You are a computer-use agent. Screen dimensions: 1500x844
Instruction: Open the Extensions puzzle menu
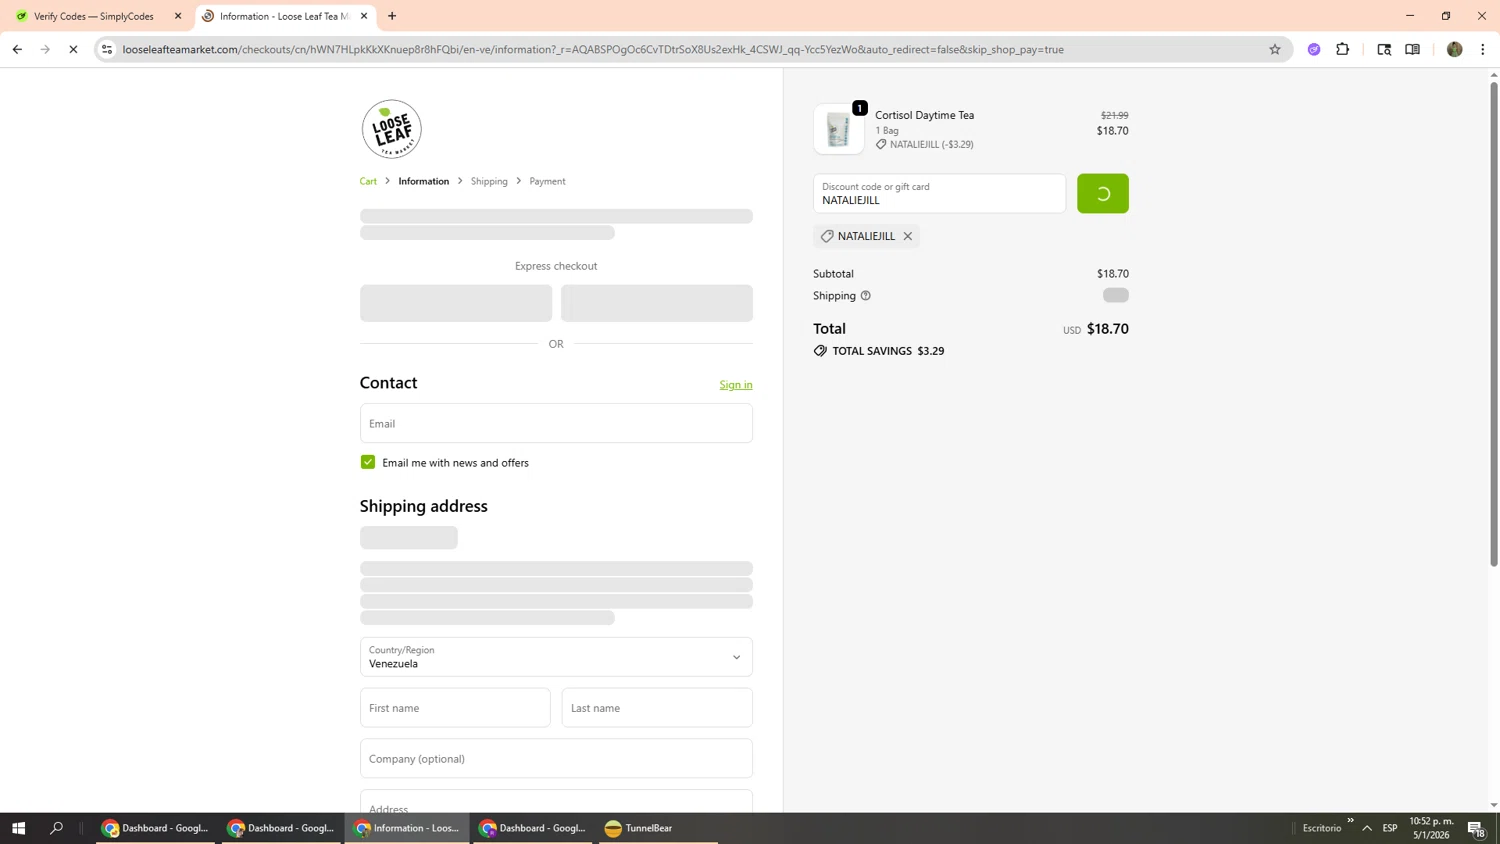tap(1342, 49)
